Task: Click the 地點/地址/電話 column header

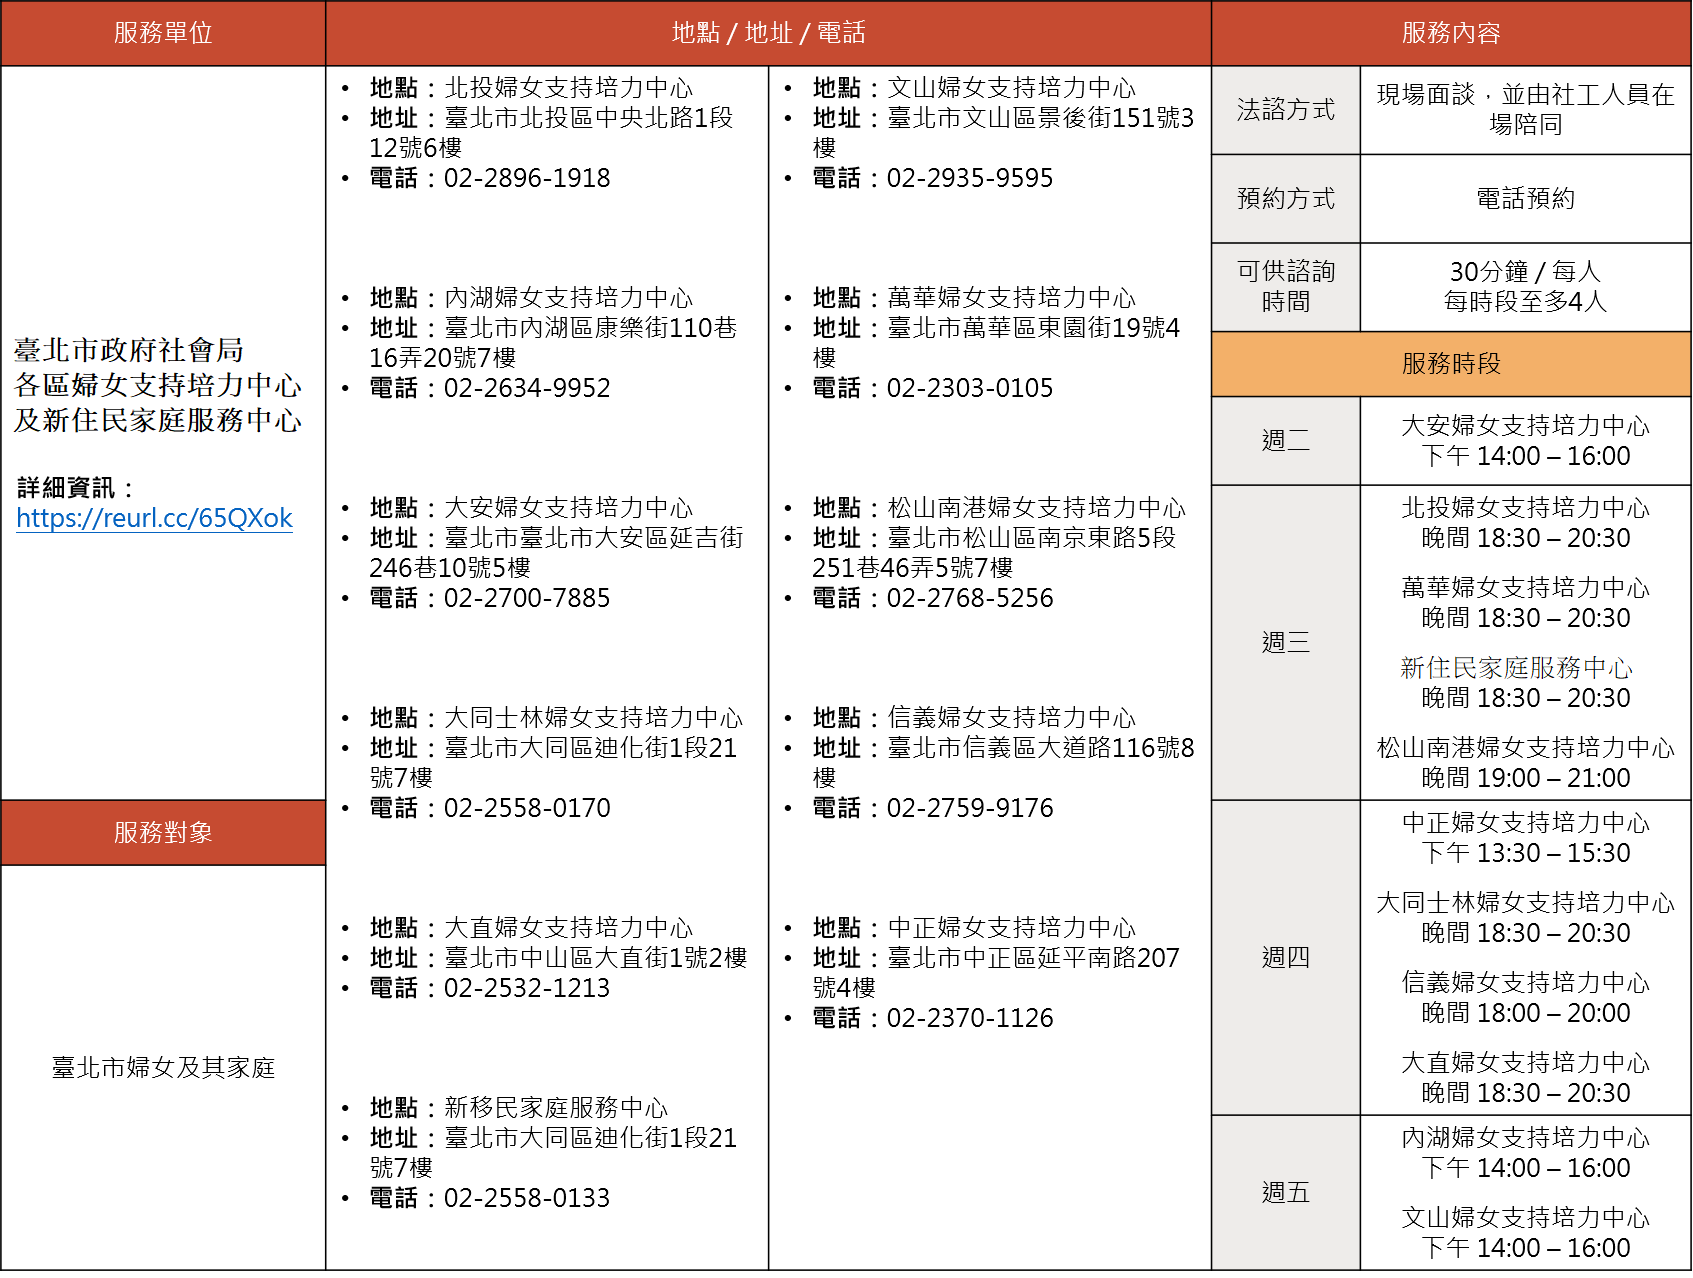Action: point(768,33)
